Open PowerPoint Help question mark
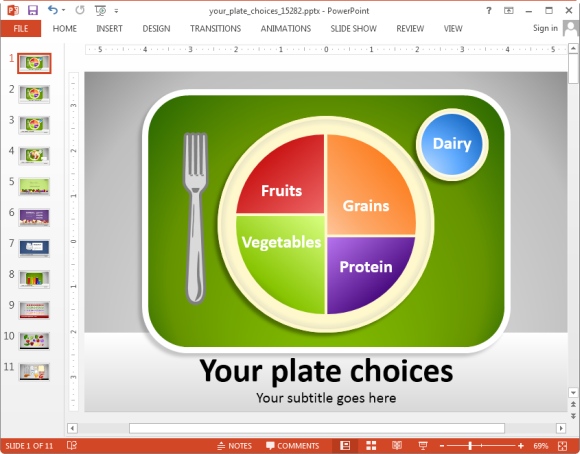The width and height of the screenshot is (580, 454). [x=489, y=11]
